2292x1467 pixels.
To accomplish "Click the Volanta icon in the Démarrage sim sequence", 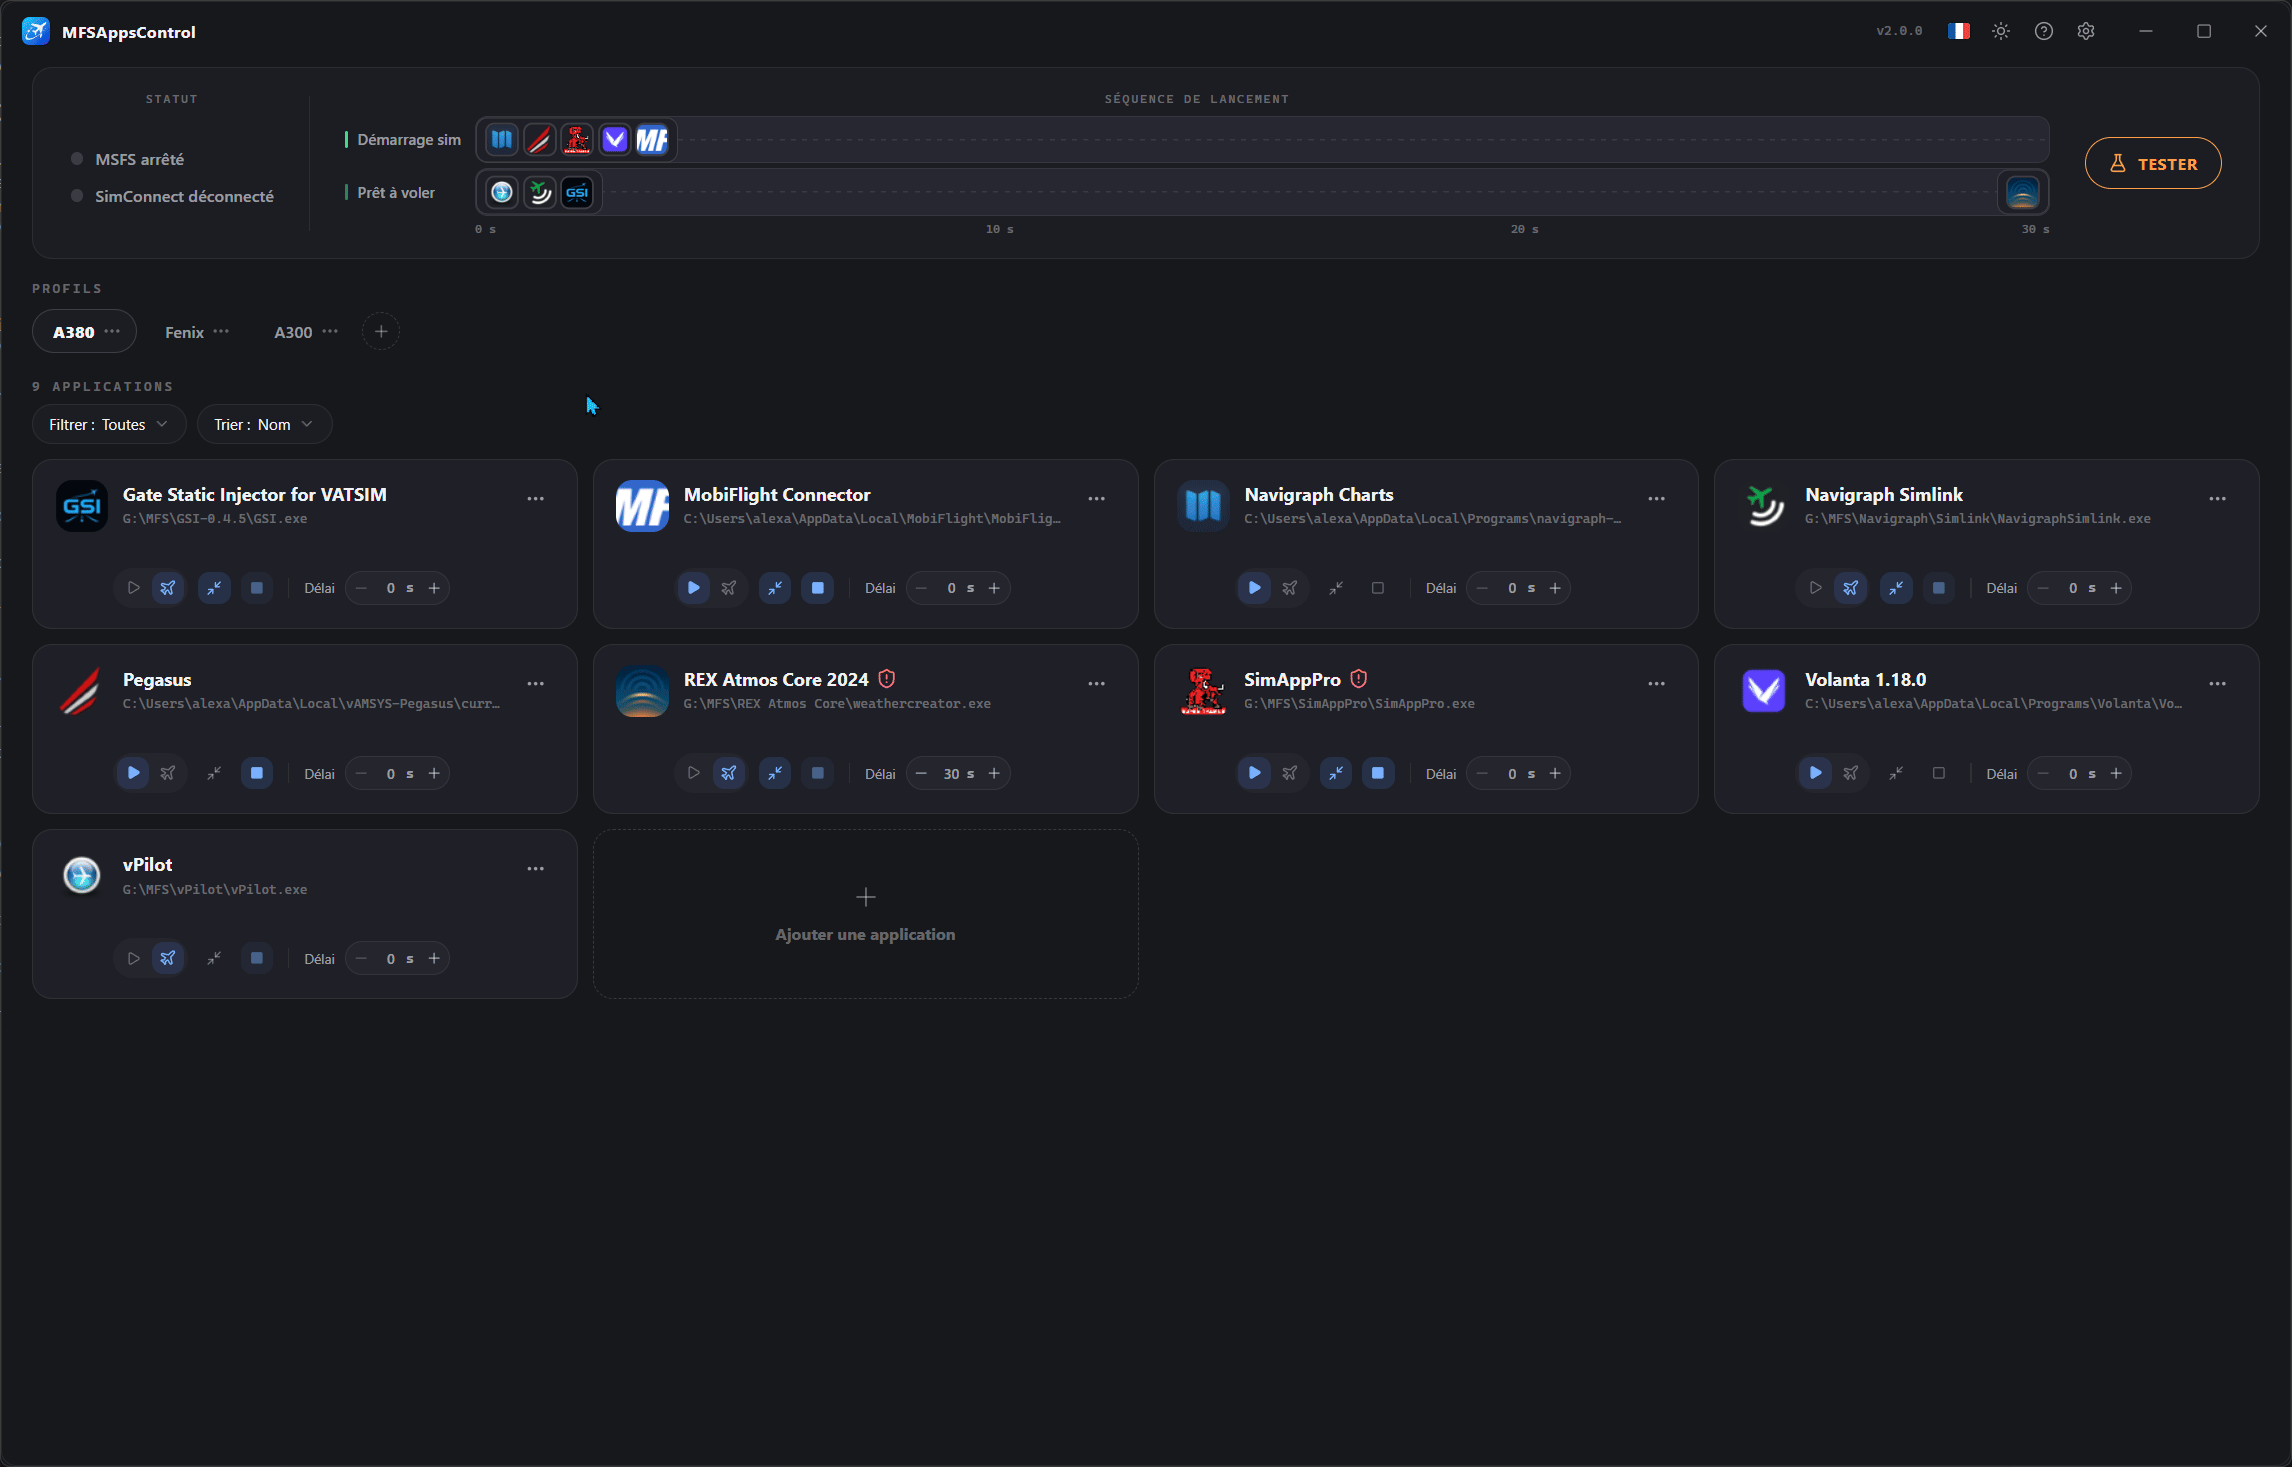I will click(615, 140).
